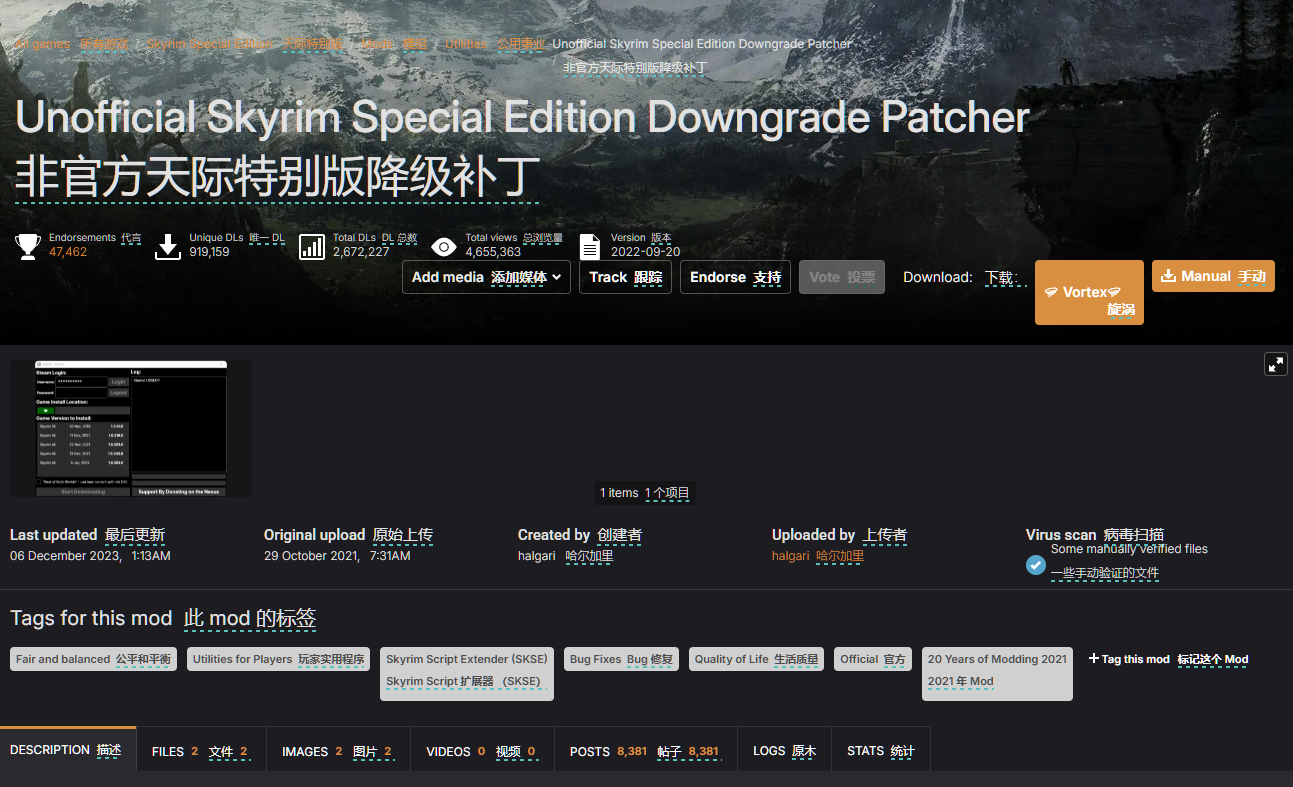Select the Official tag
Screen dimensions: 1293x787
tap(873, 659)
